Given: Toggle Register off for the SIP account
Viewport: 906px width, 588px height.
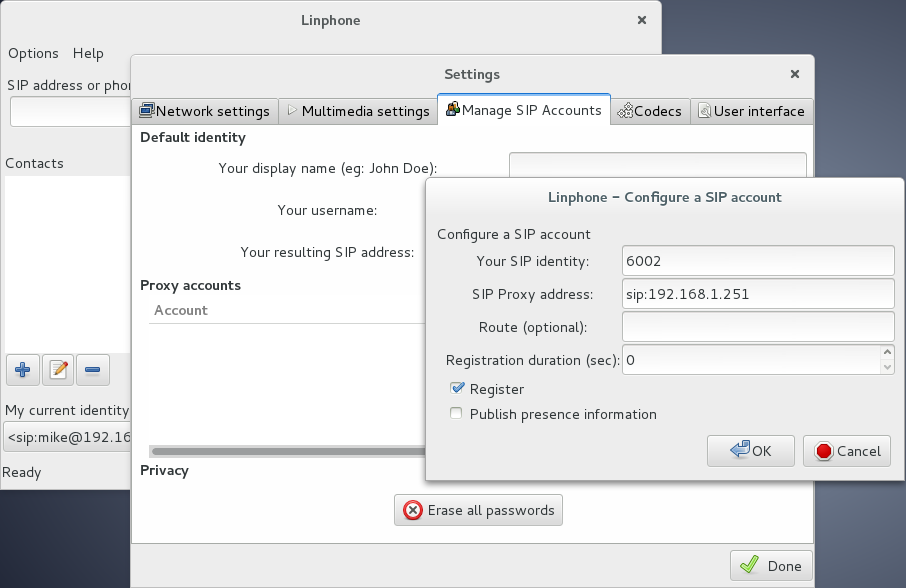Looking at the screenshot, I should [456, 388].
